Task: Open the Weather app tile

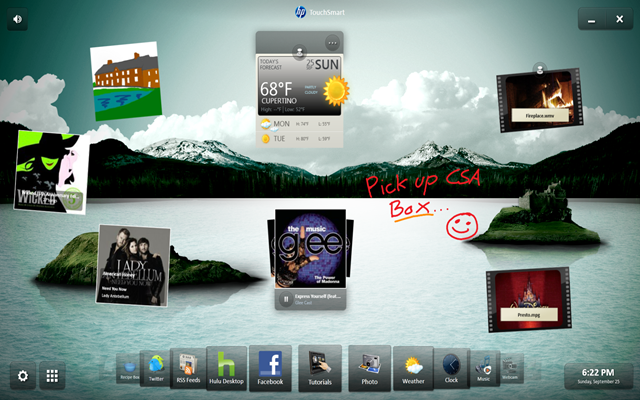Action: coord(413,368)
